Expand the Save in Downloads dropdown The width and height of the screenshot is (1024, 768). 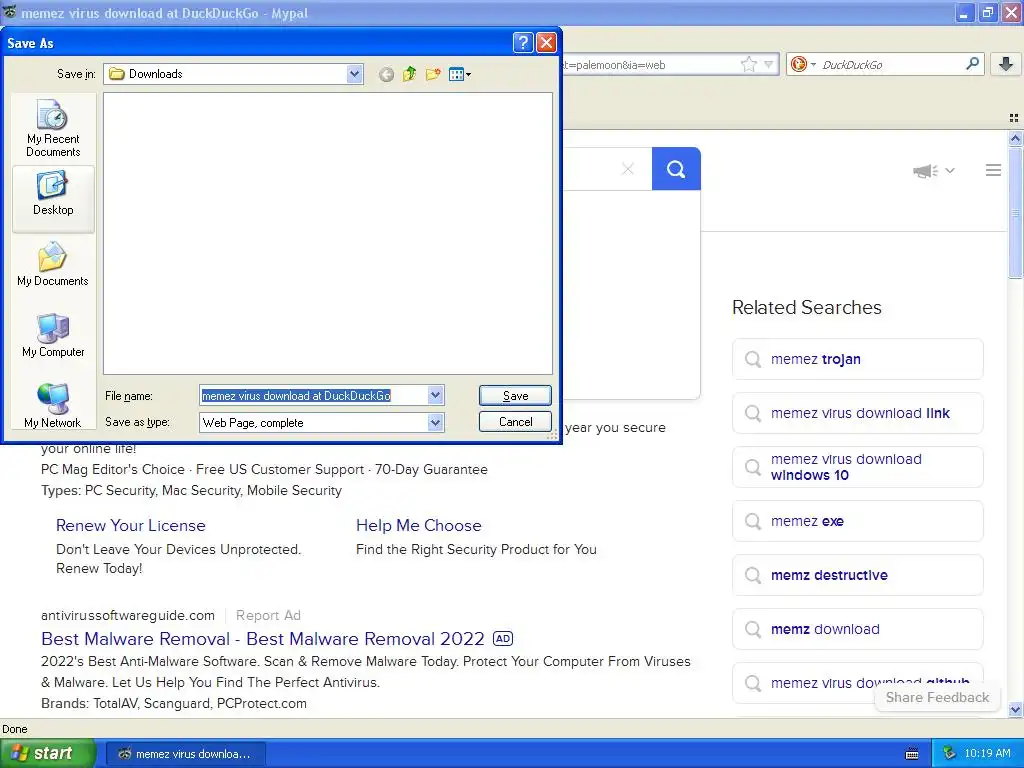click(355, 74)
